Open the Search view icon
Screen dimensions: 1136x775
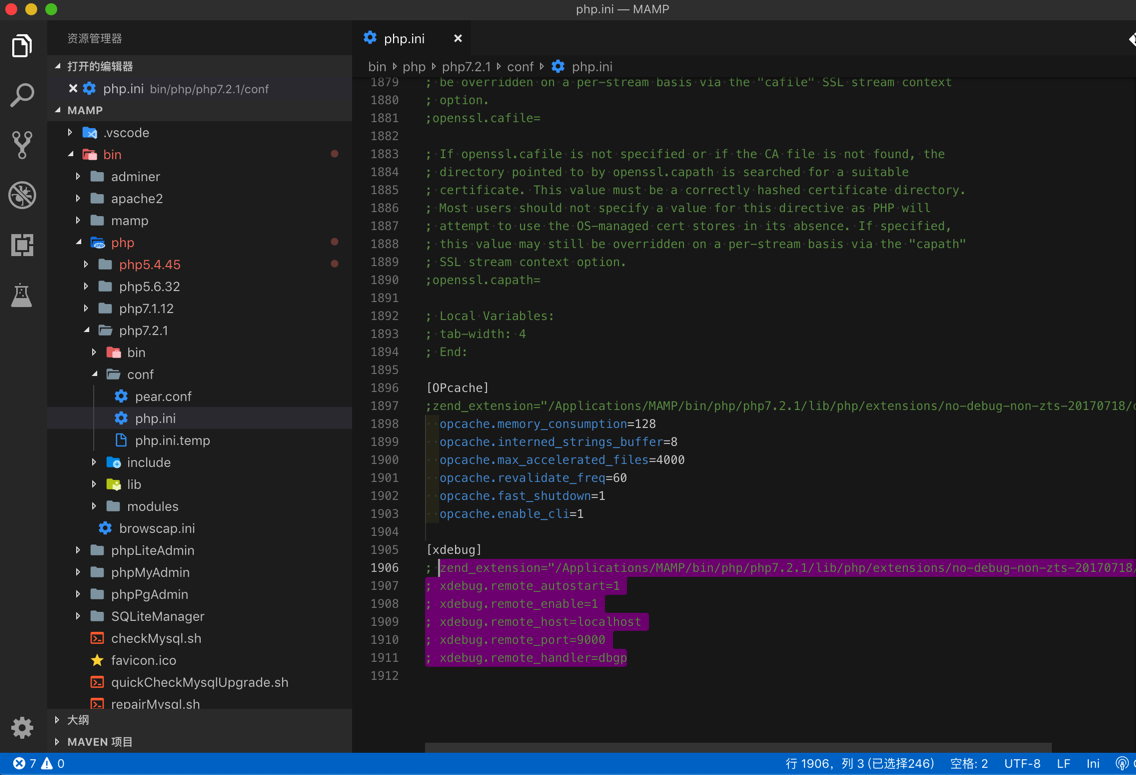click(22, 95)
